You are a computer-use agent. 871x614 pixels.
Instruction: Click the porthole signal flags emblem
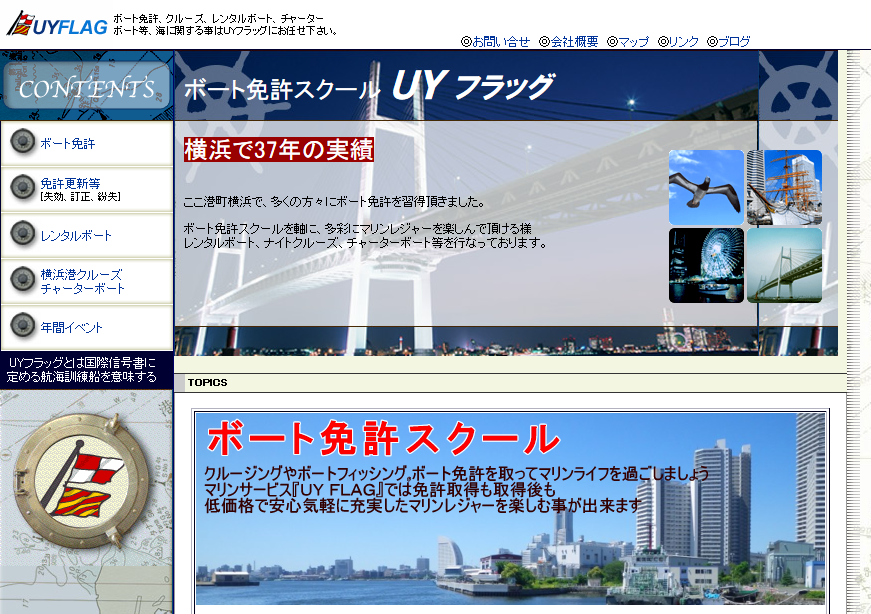81,481
